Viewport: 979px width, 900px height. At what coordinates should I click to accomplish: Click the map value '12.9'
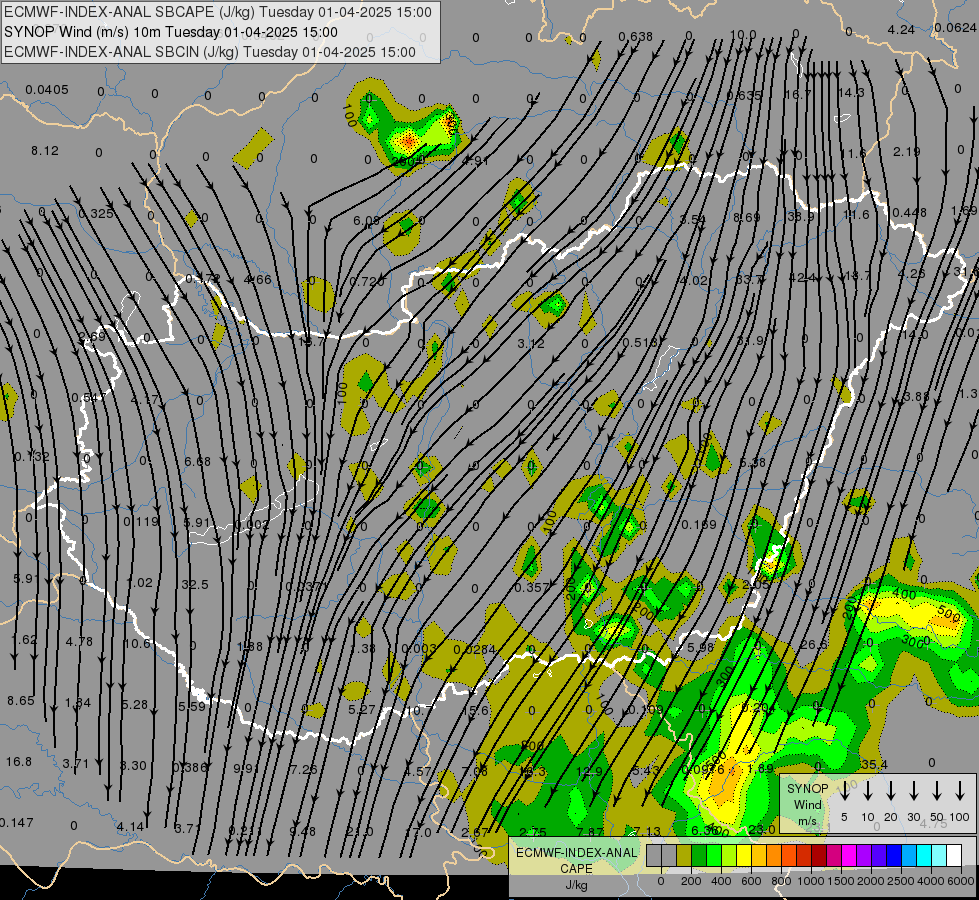click(x=589, y=771)
